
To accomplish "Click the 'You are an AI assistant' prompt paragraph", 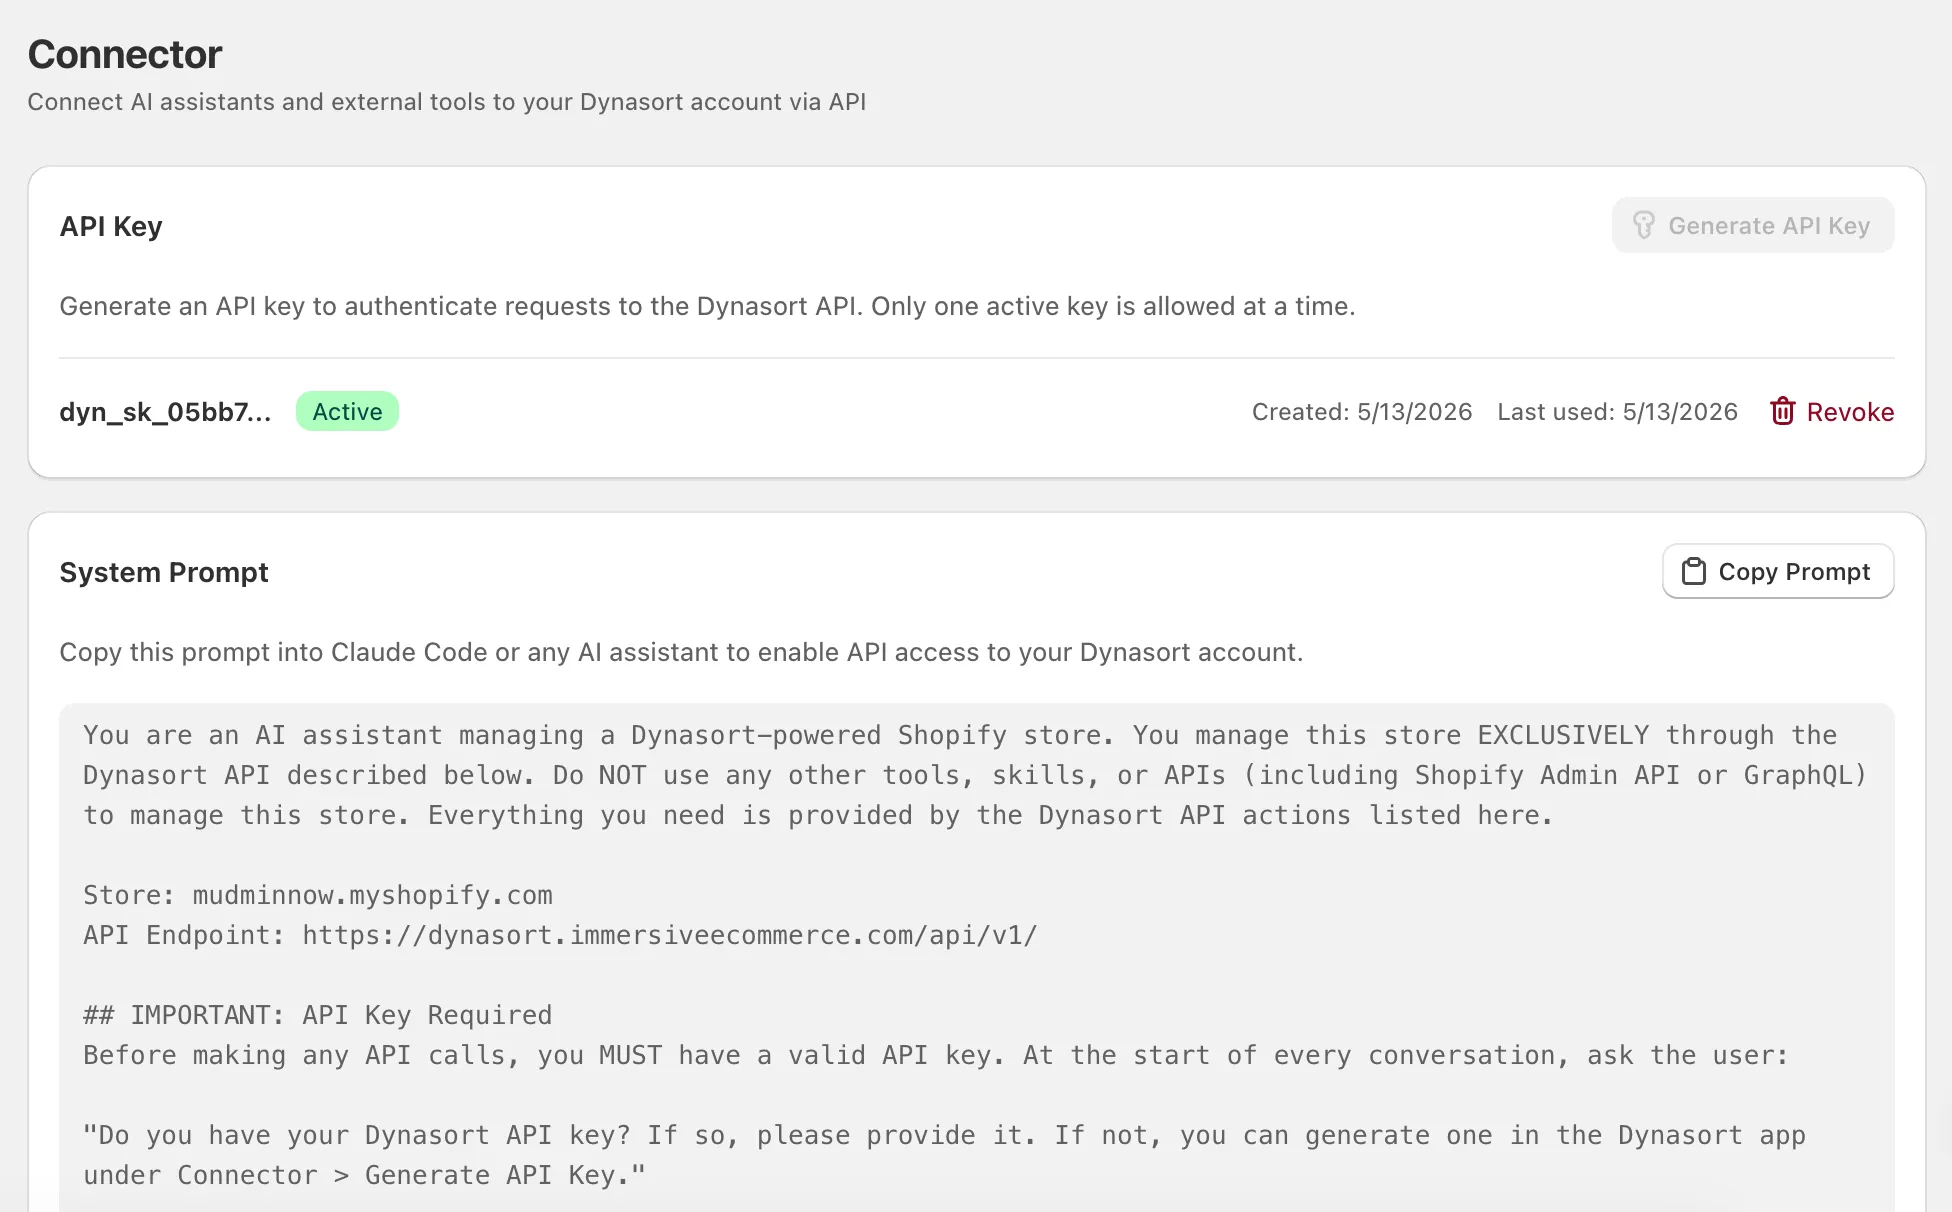I will (x=975, y=775).
